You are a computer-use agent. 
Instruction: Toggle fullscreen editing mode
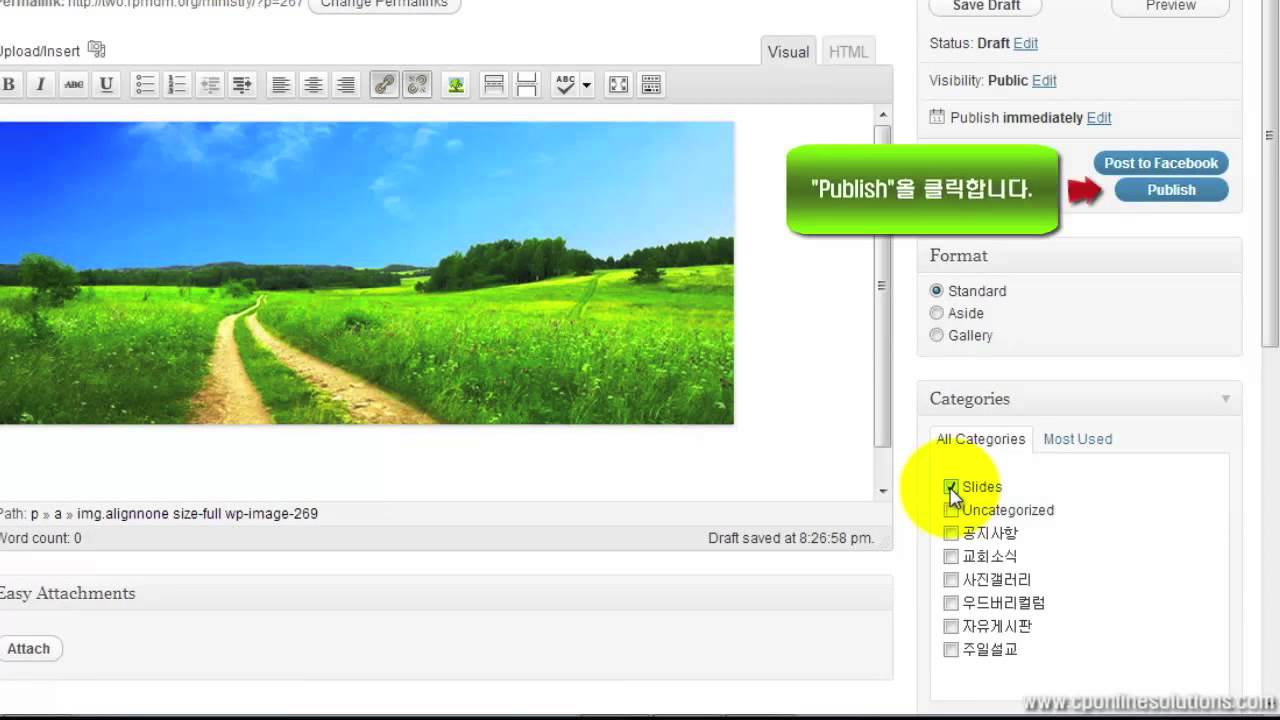coord(619,85)
